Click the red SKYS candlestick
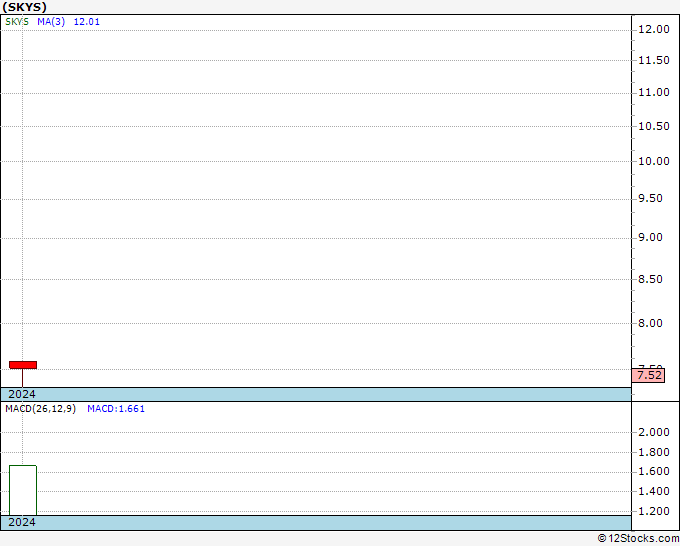Screen dimensions: 680x546 point(23,365)
